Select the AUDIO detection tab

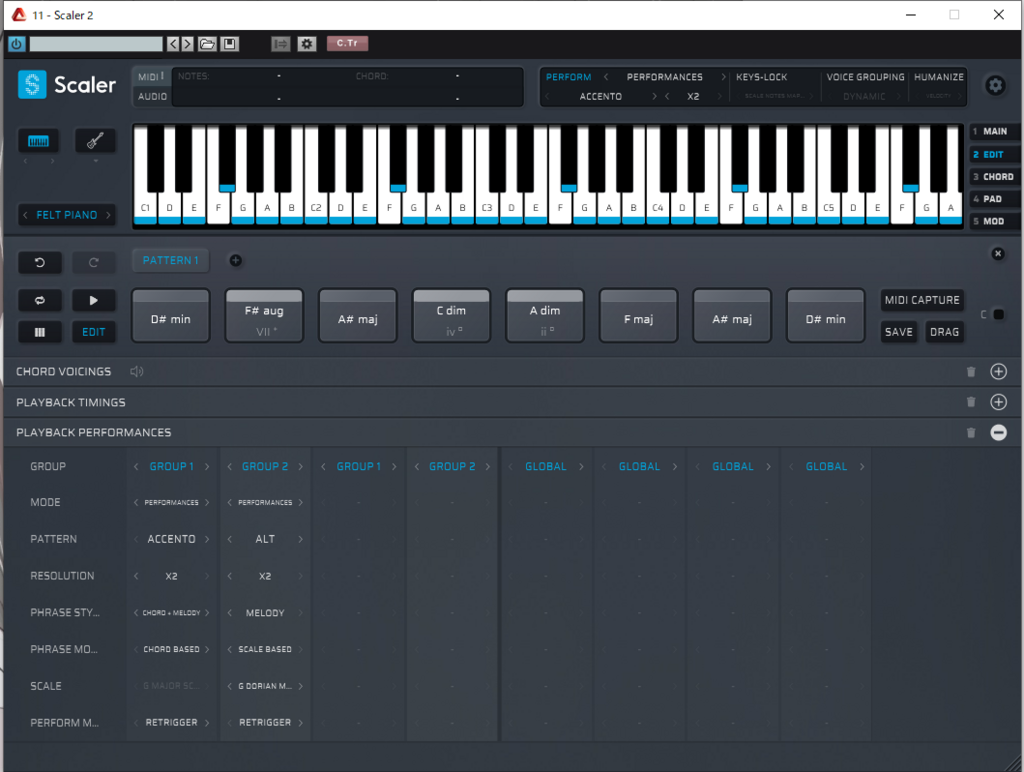tap(152, 97)
